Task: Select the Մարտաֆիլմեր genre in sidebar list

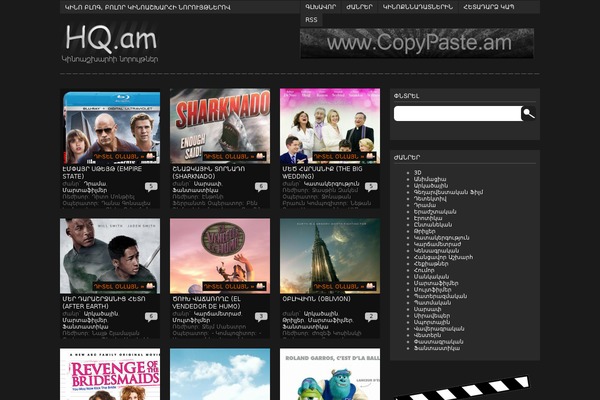Action: coord(436,283)
